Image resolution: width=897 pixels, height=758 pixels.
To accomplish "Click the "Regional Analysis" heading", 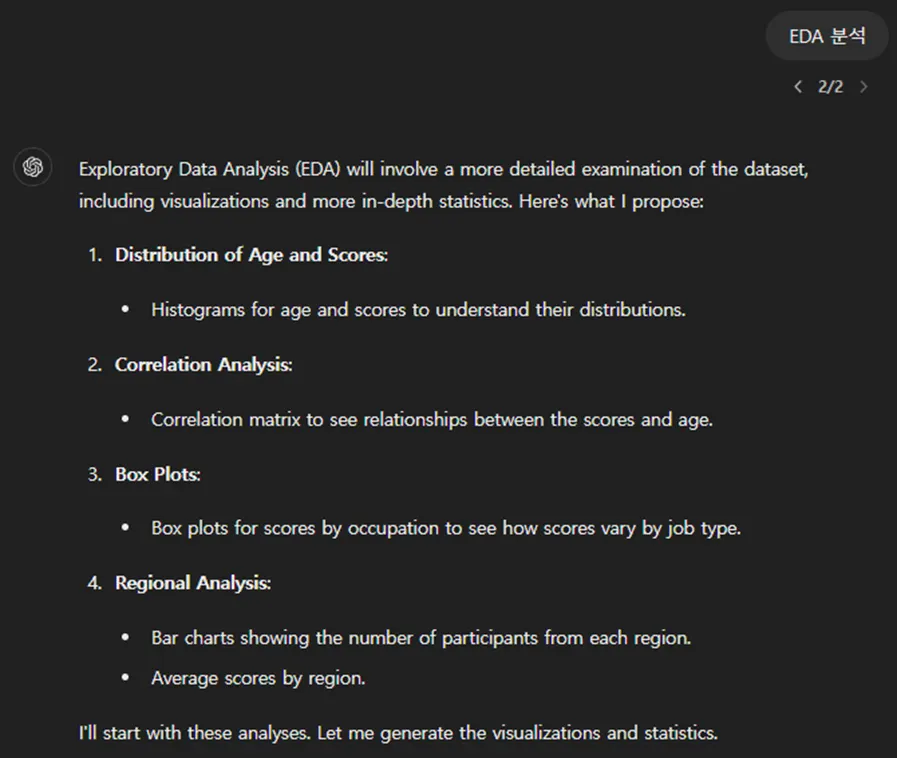I will (x=192, y=583).
